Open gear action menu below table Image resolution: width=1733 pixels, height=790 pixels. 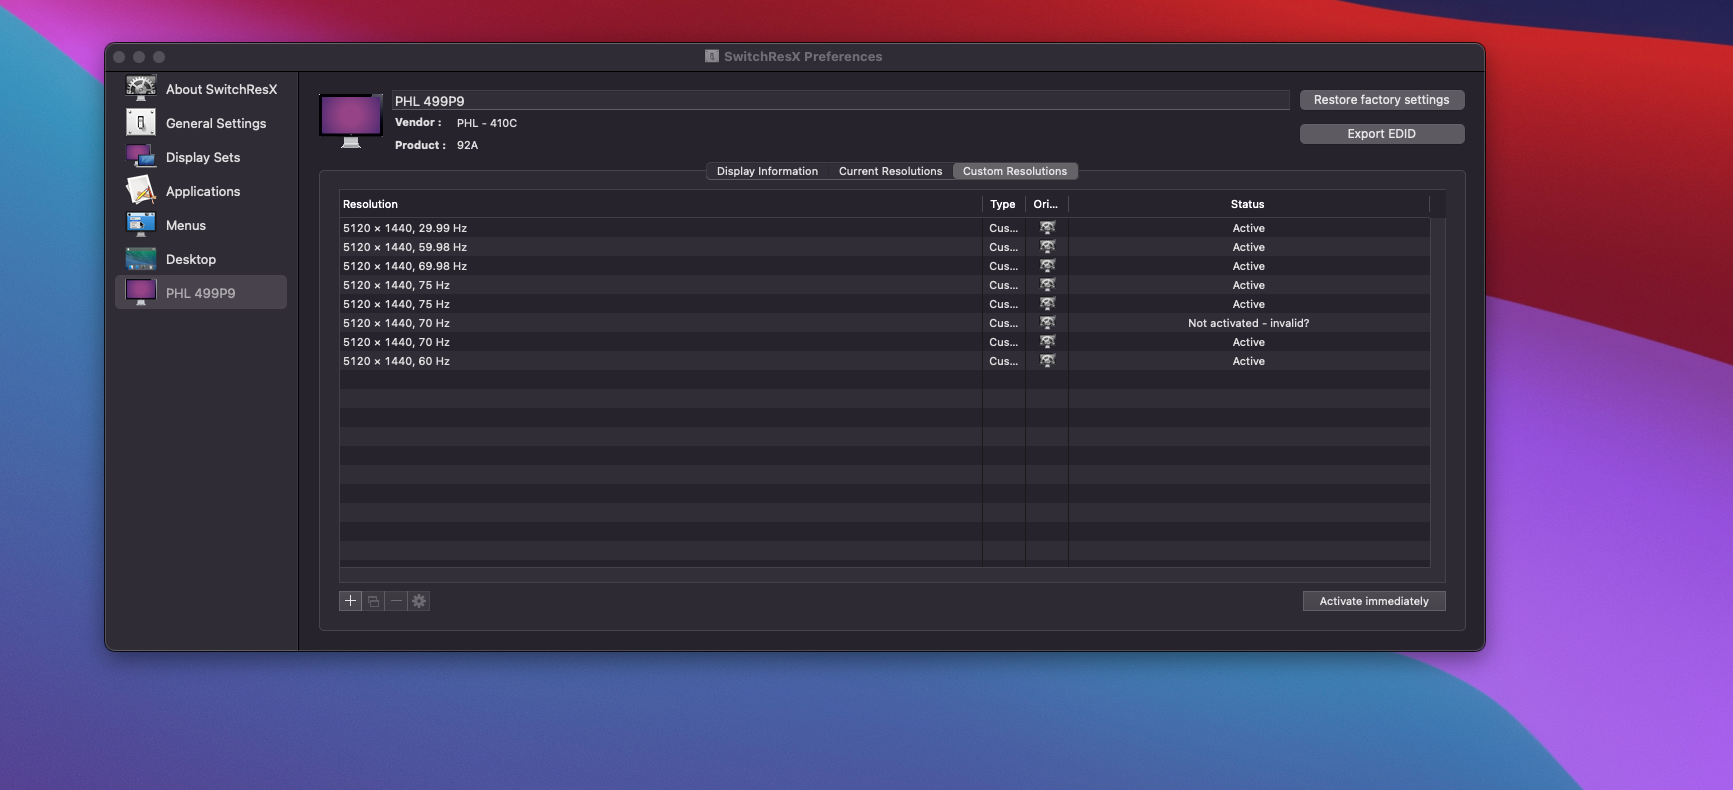[419, 601]
